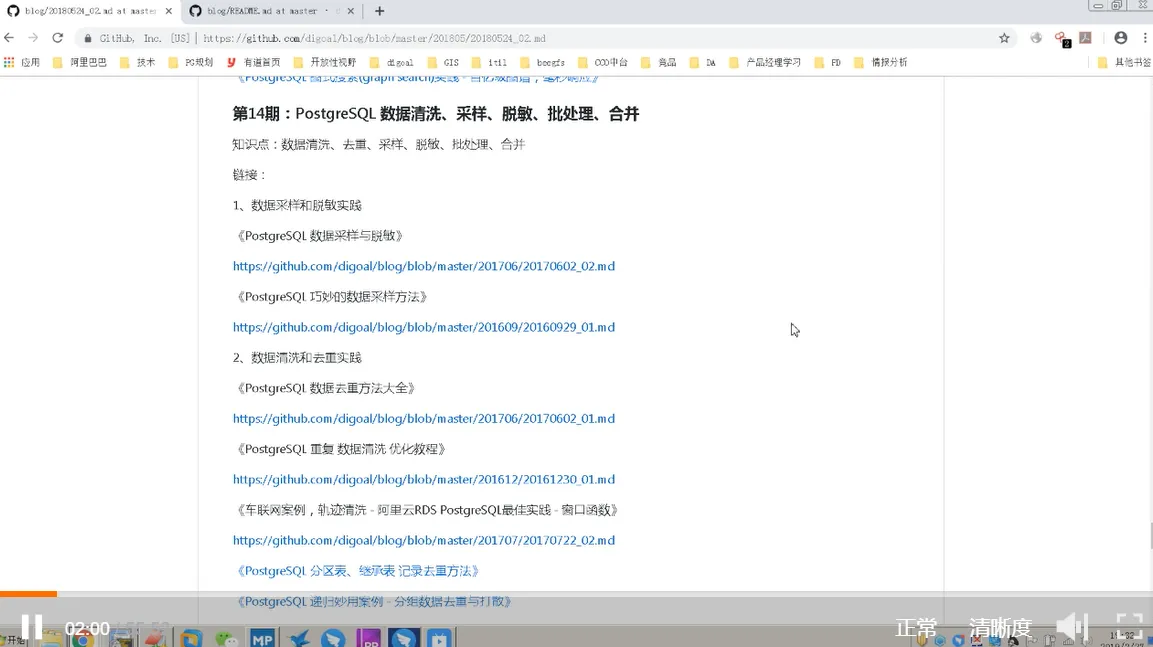The image size is (1153, 647).
Task: Click the page vertical scrollbar thumb
Action: (x=1151, y=536)
